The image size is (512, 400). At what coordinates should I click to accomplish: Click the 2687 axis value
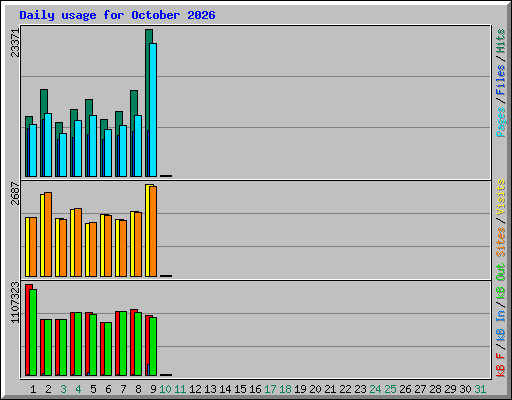coord(15,193)
